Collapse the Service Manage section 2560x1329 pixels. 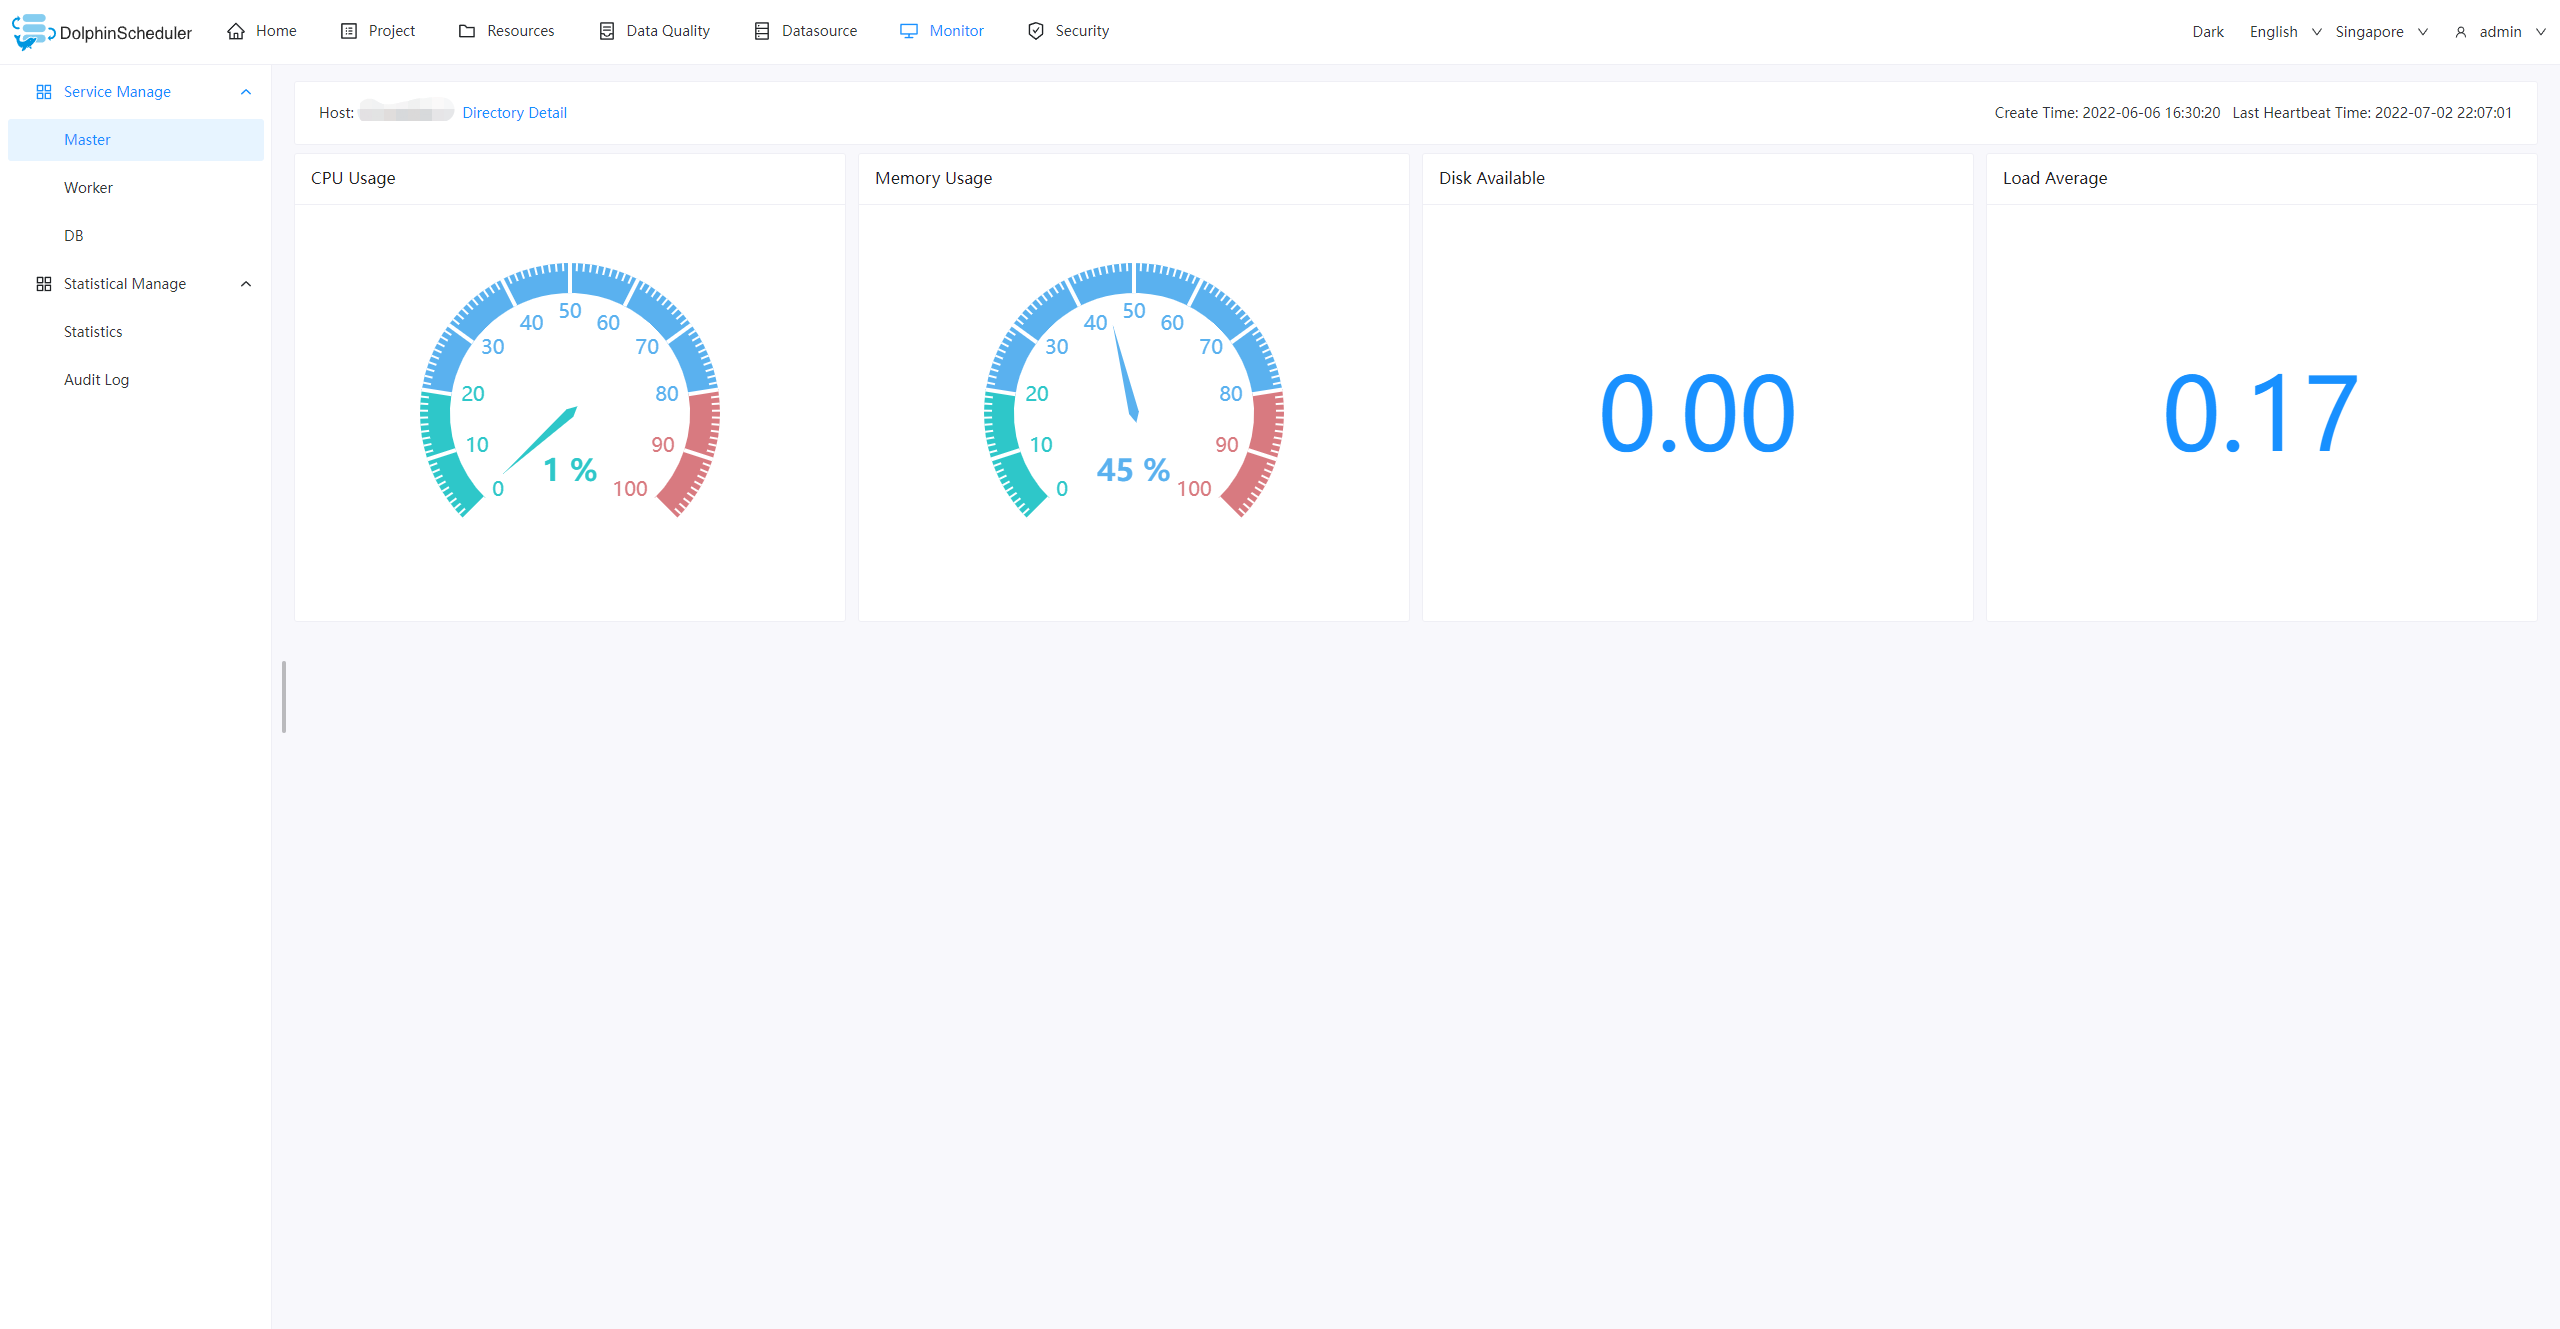tap(246, 92)
